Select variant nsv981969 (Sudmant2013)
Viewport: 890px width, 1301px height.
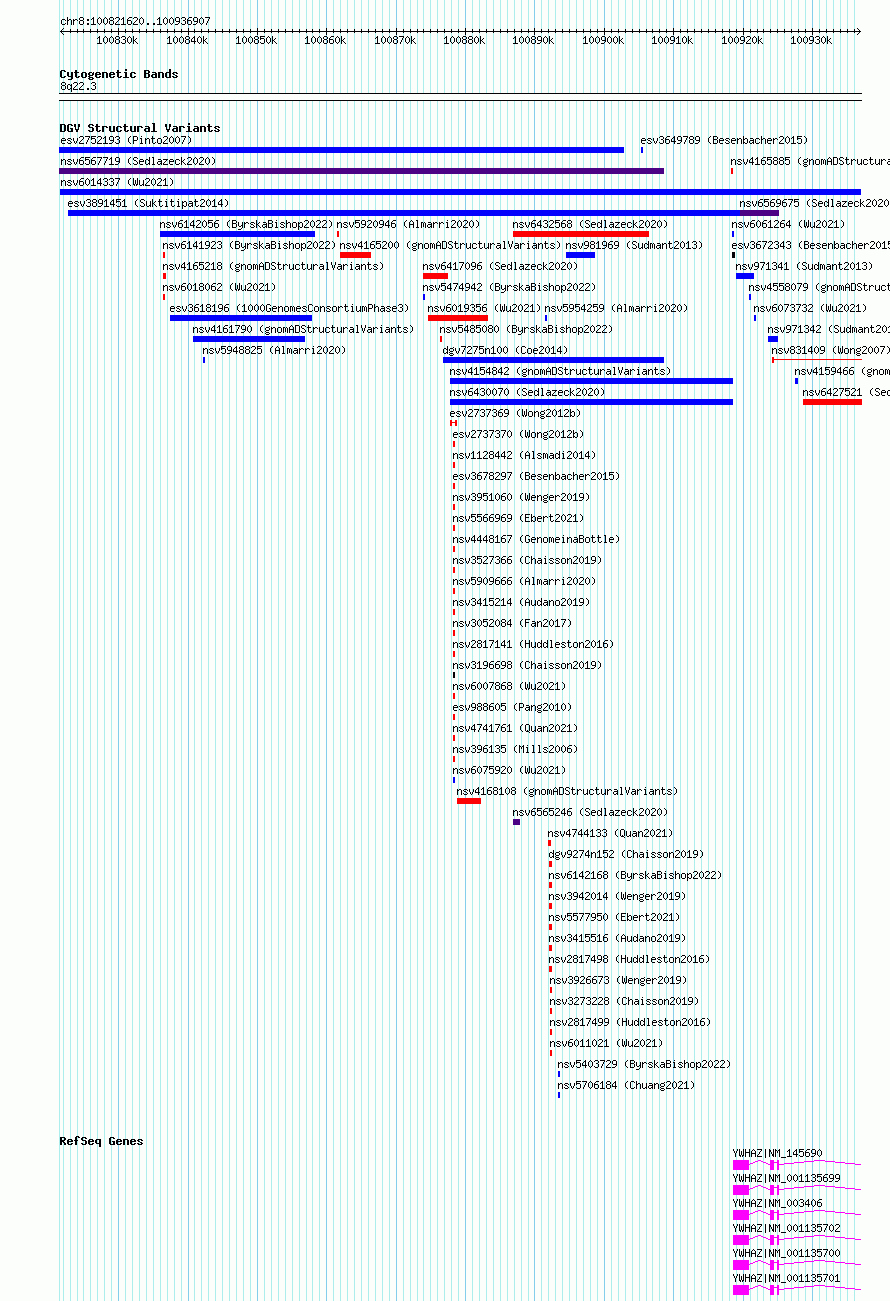[635, 245]
